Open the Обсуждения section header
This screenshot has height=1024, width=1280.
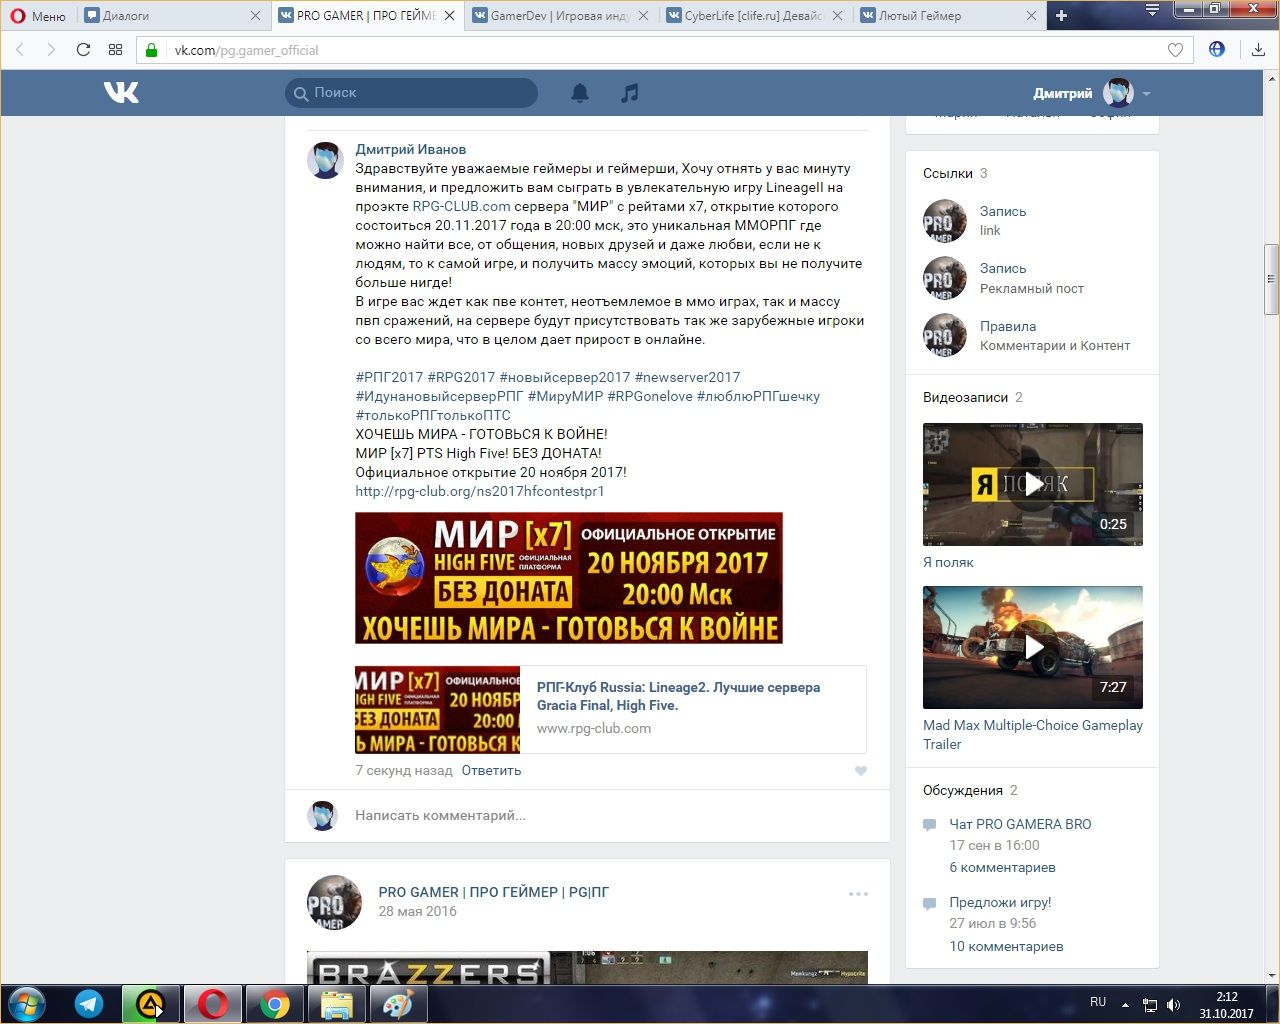tap(963, 791)
